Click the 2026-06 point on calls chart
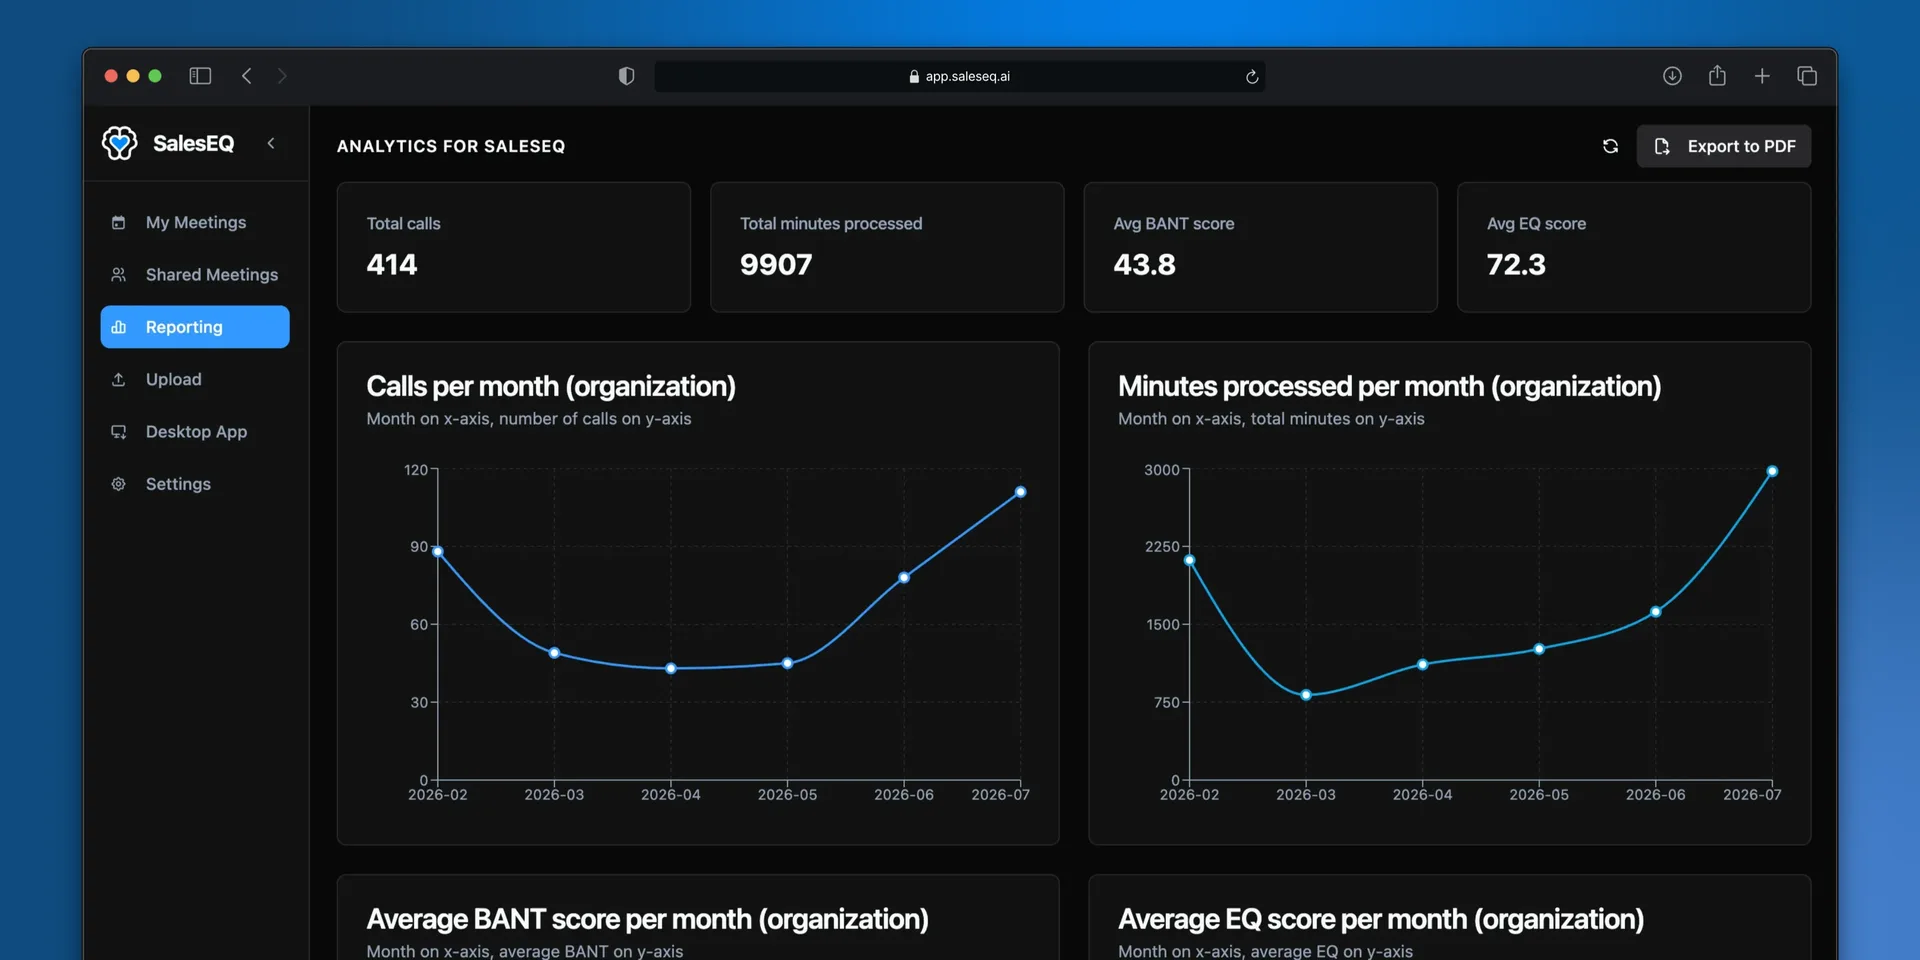Image resolution: width=1920 pixels, height=960 pixels. coord(904,577)
